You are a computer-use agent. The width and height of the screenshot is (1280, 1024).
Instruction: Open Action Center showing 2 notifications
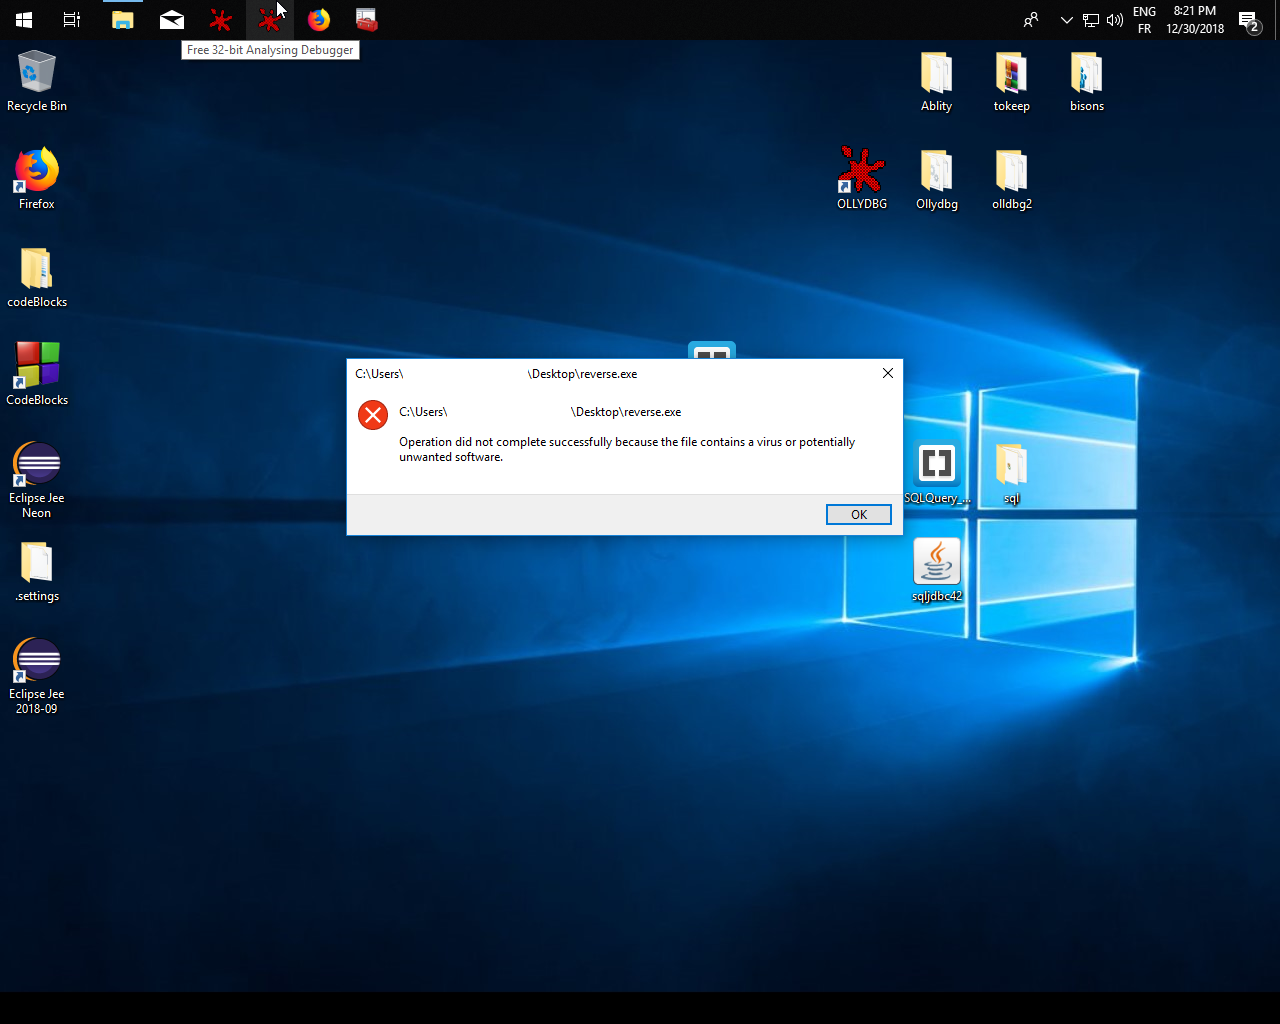tap(1249, 19)
